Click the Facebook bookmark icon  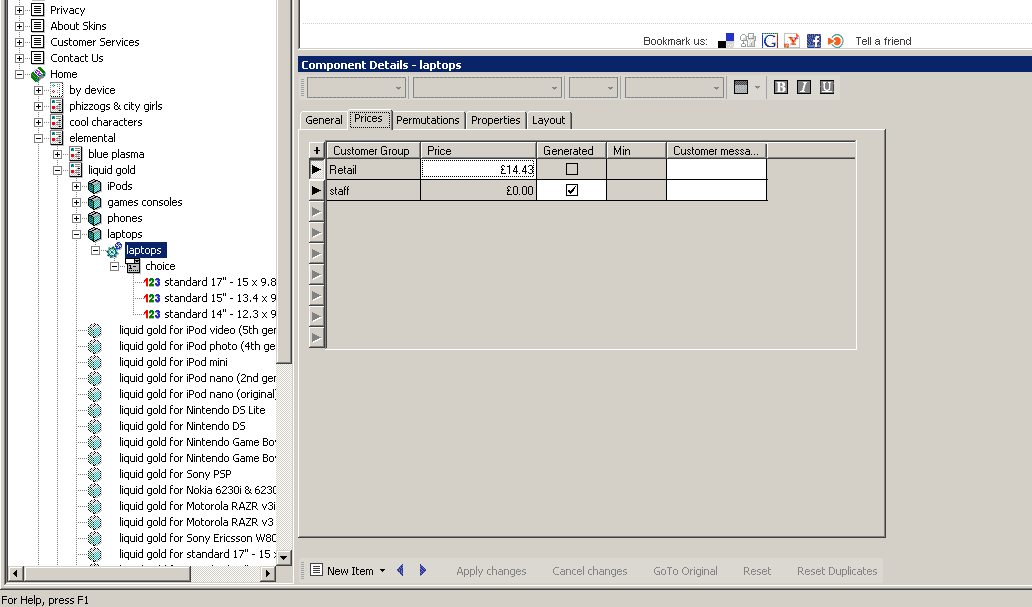pos(813,41)
